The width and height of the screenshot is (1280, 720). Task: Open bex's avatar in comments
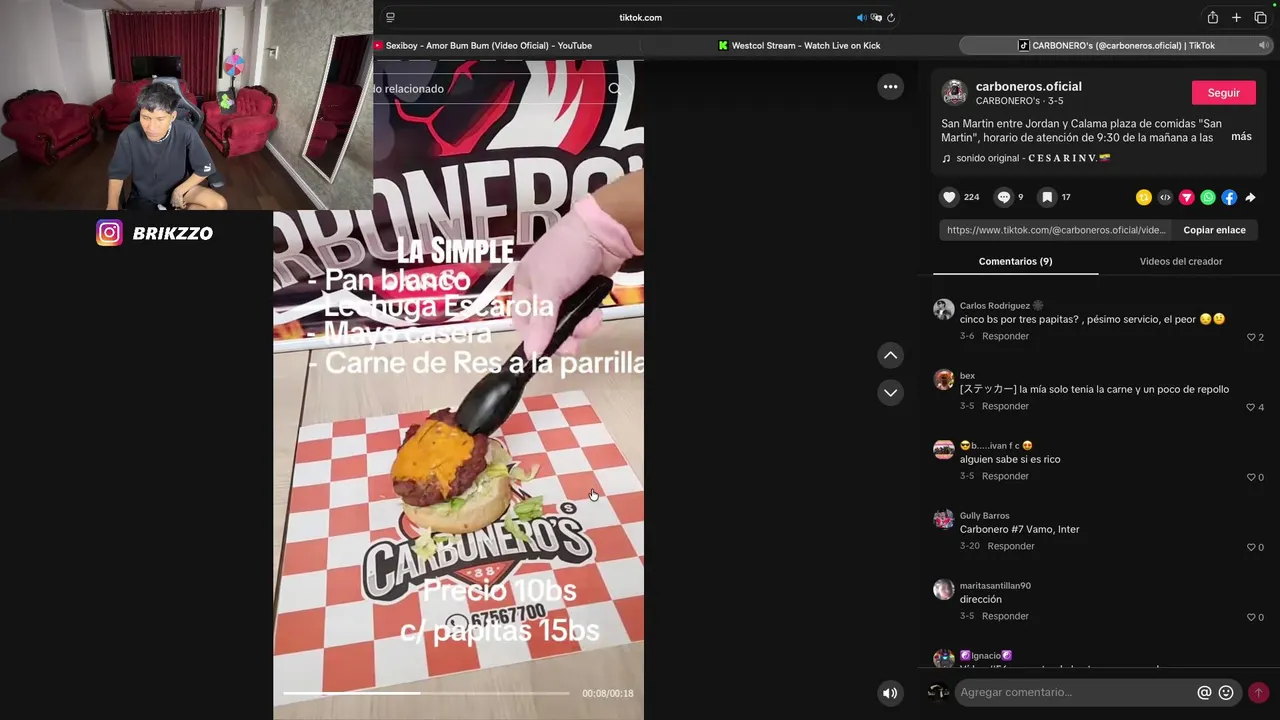pos(943,379)
